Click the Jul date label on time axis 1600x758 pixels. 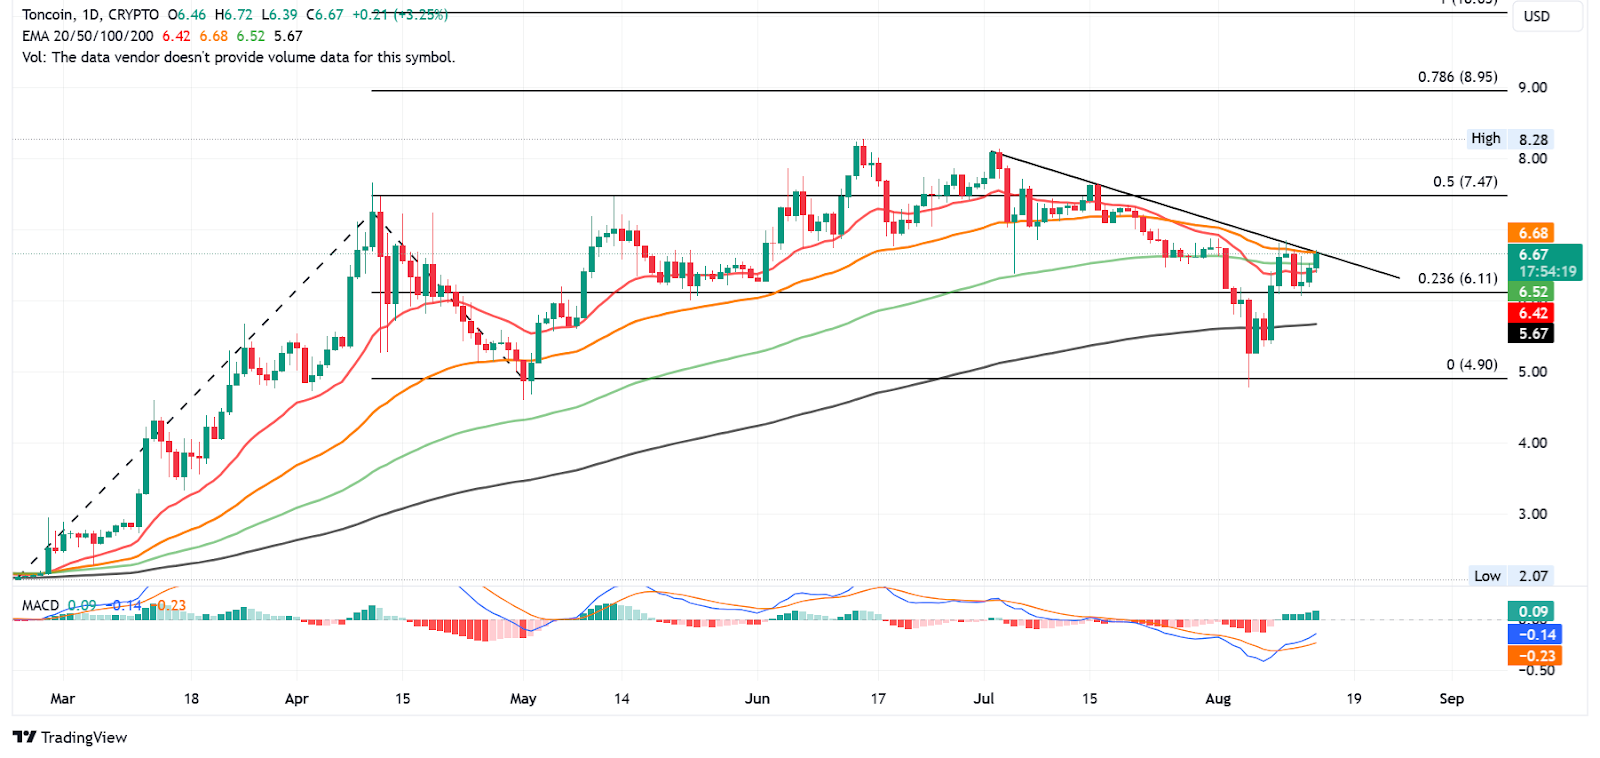[x=984, y=699]
